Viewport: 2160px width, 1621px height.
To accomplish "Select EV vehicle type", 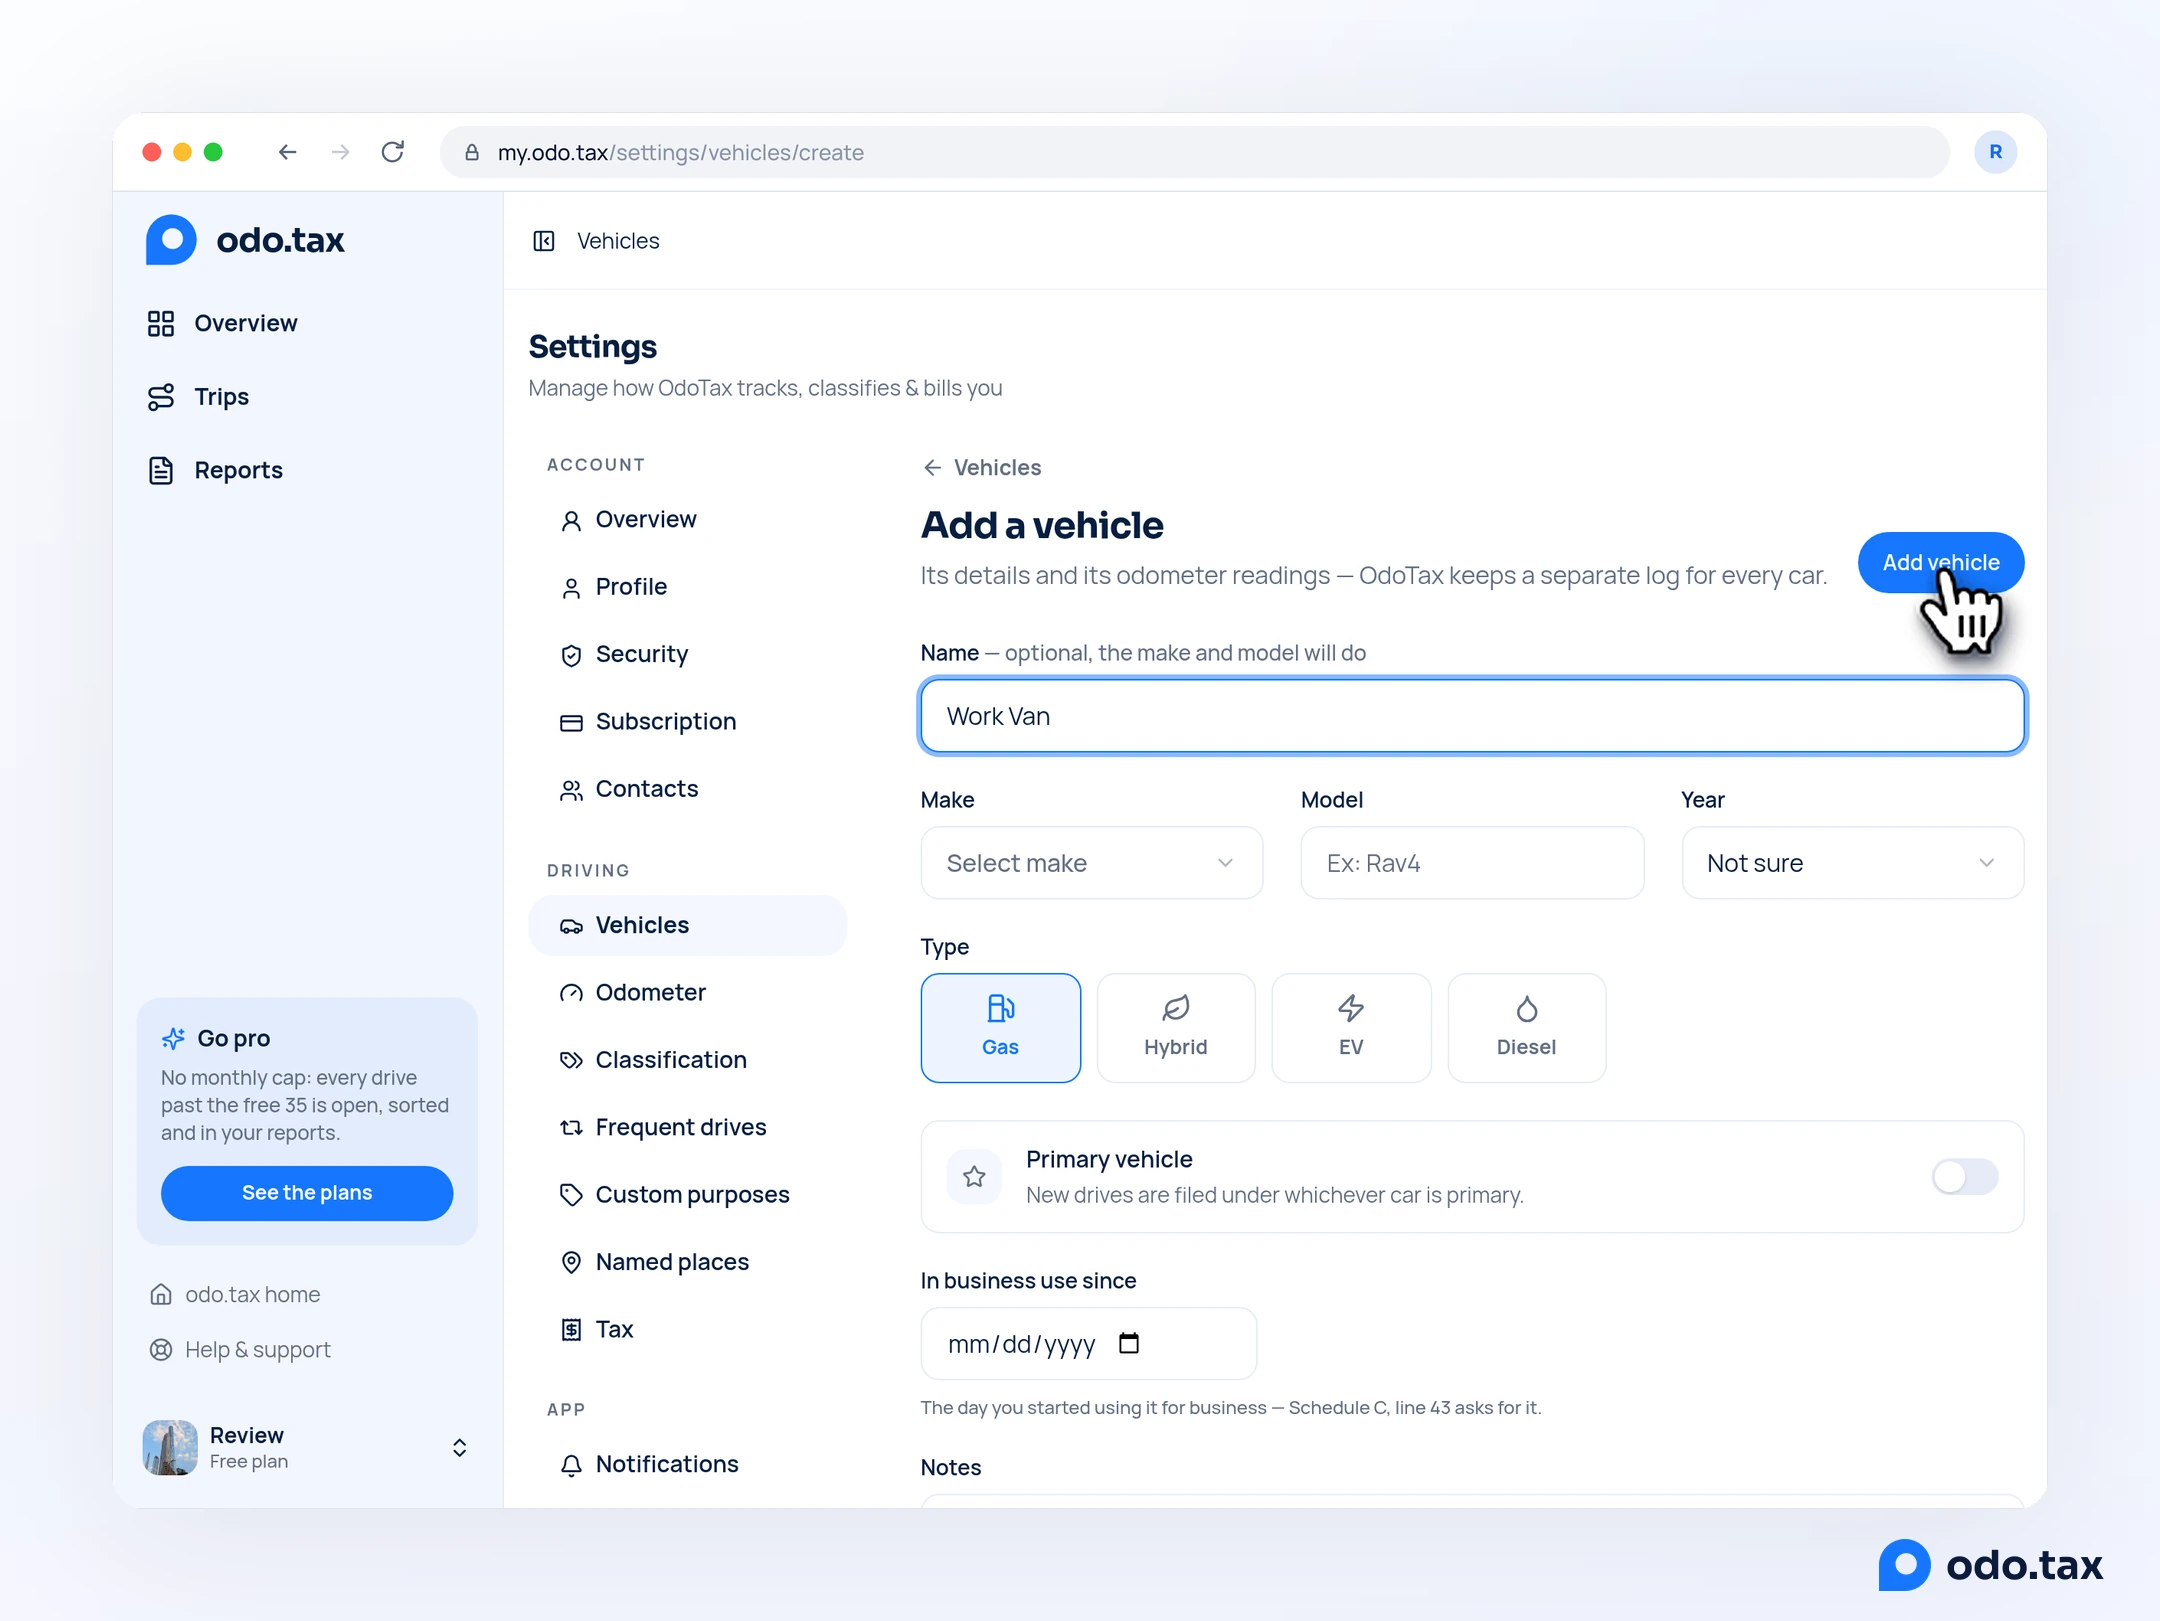I will click(1351, 1028).
